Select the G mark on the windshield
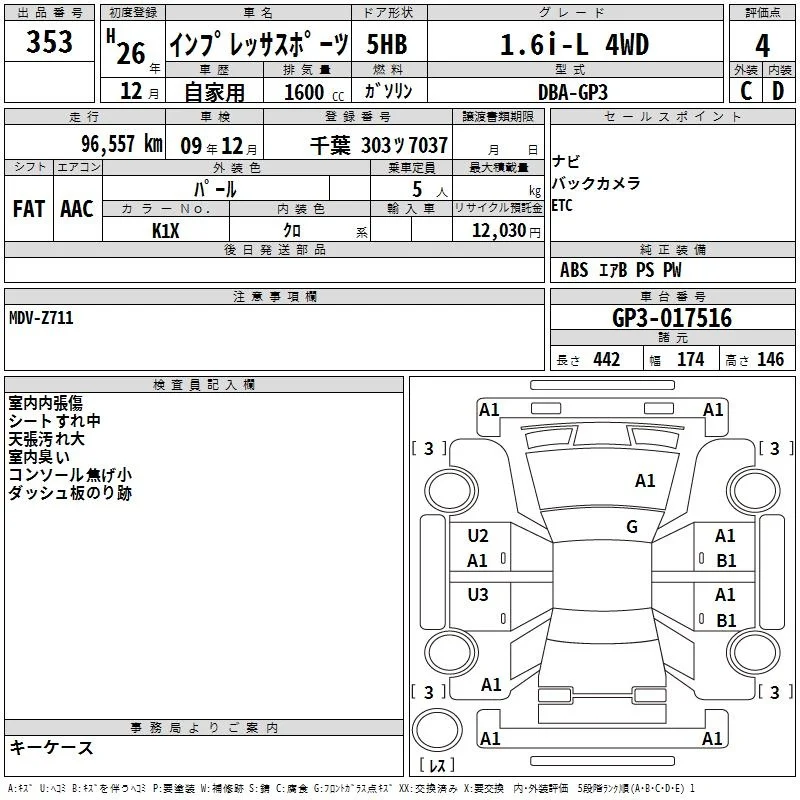The image size is (800, 800). point(632,526)
